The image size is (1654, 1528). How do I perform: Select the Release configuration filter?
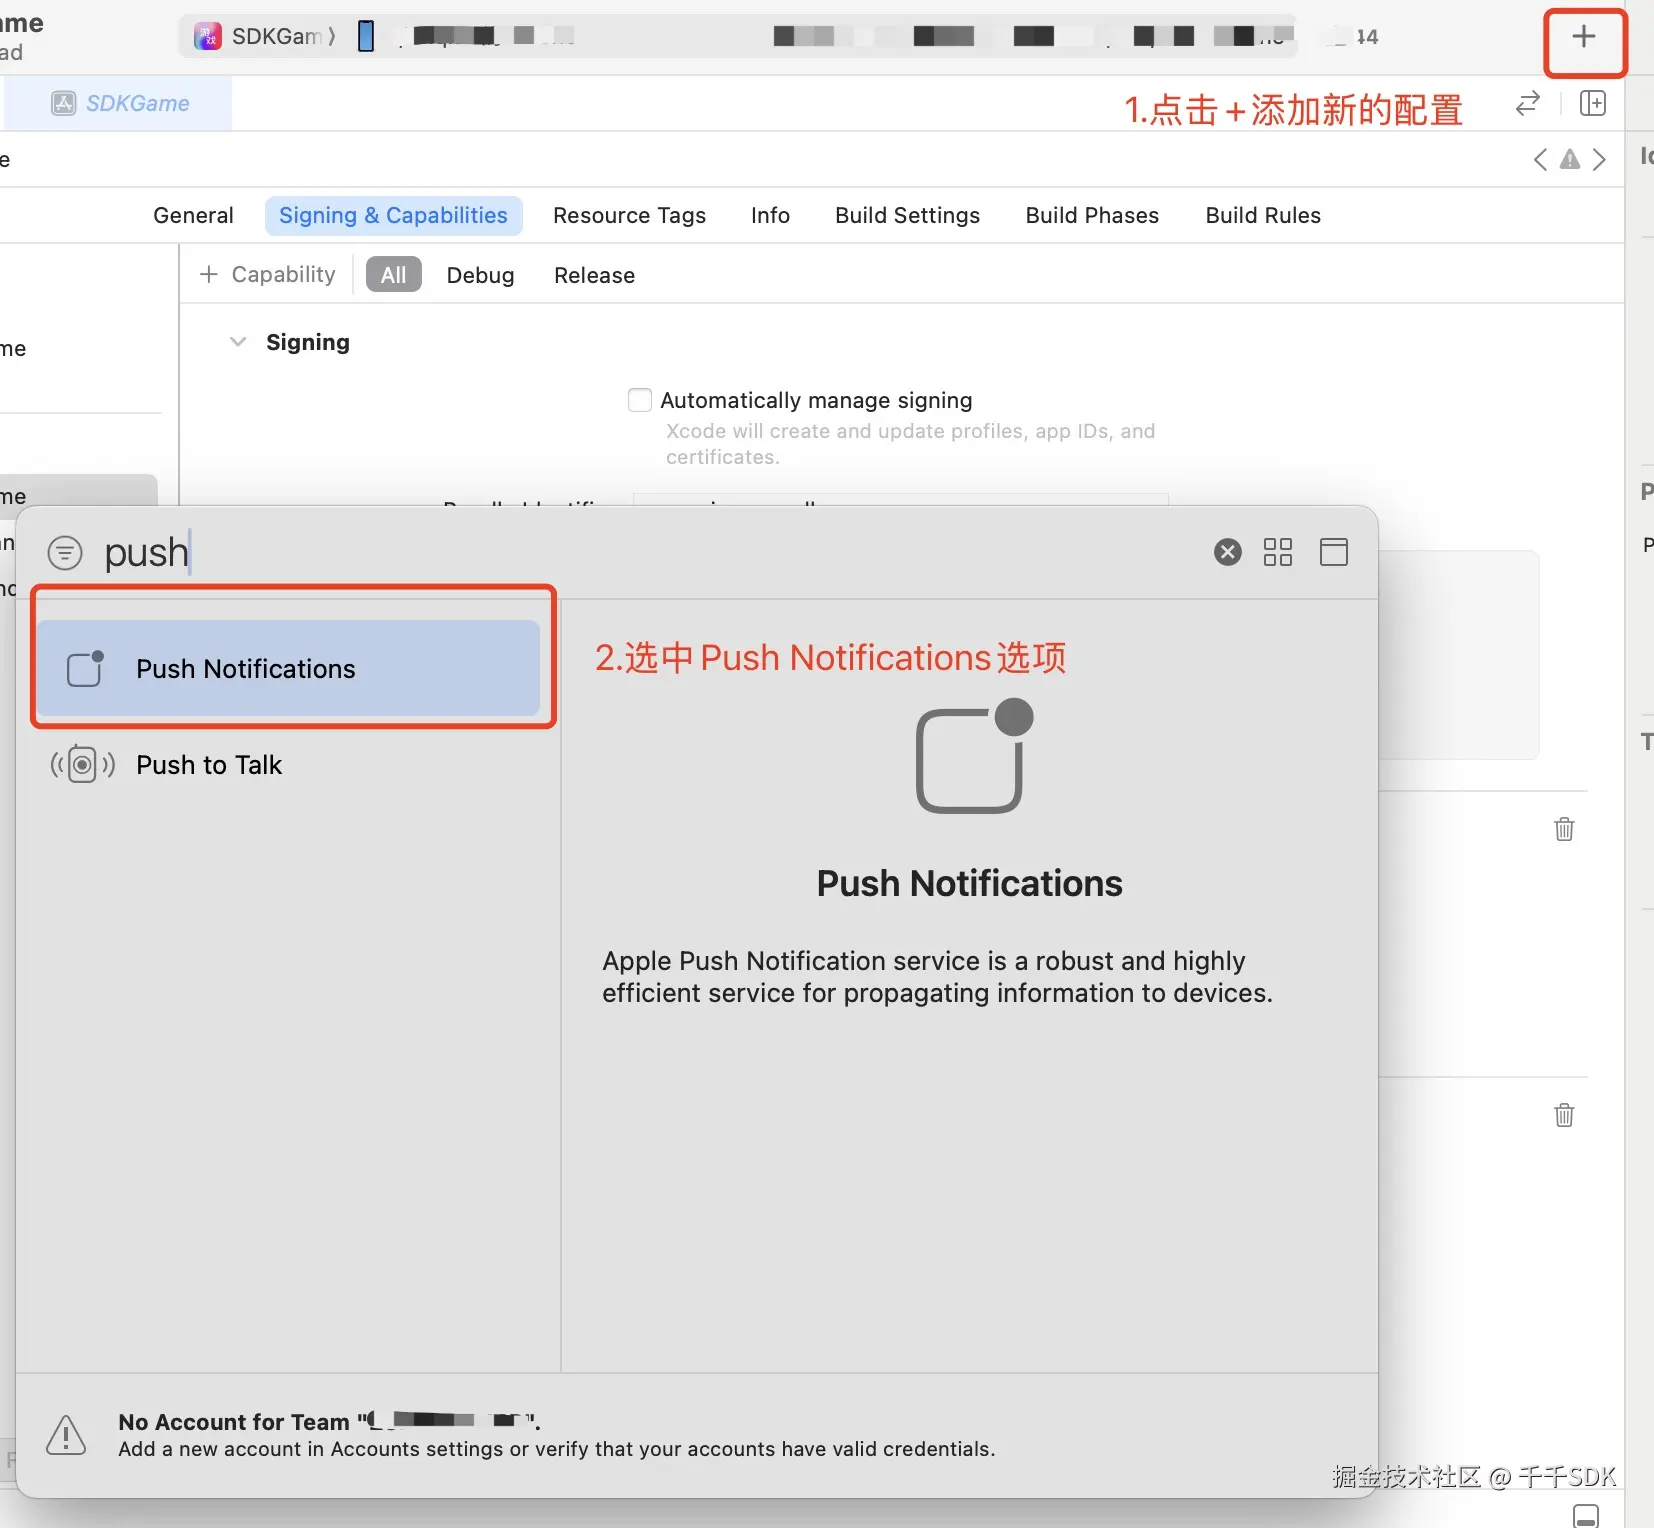(x=595, y=275)
